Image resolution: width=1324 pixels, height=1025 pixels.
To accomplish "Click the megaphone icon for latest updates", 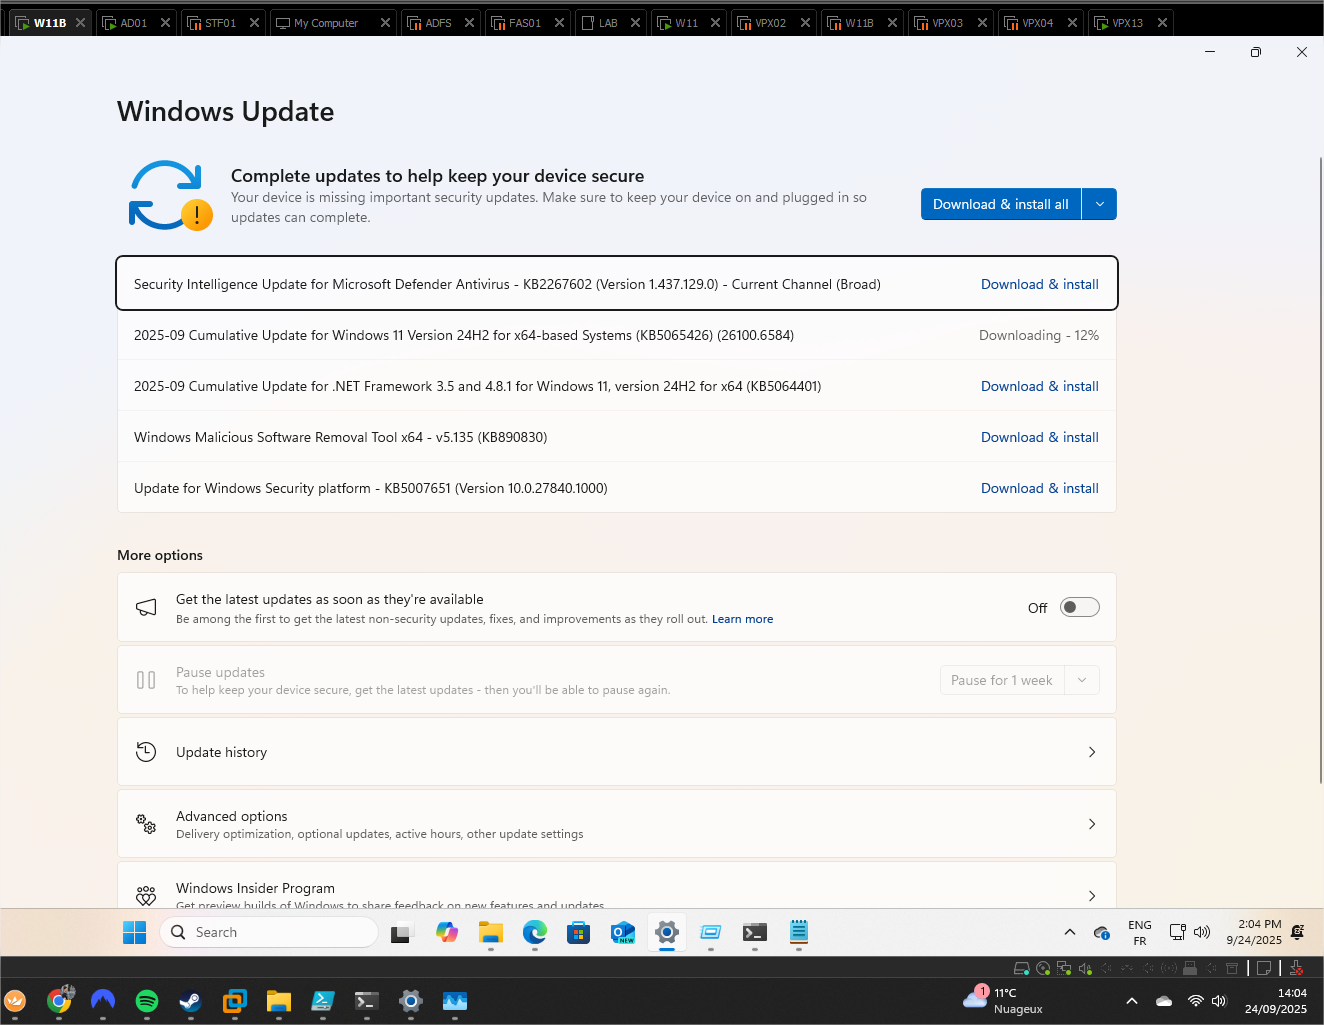I will click(146, 607).
